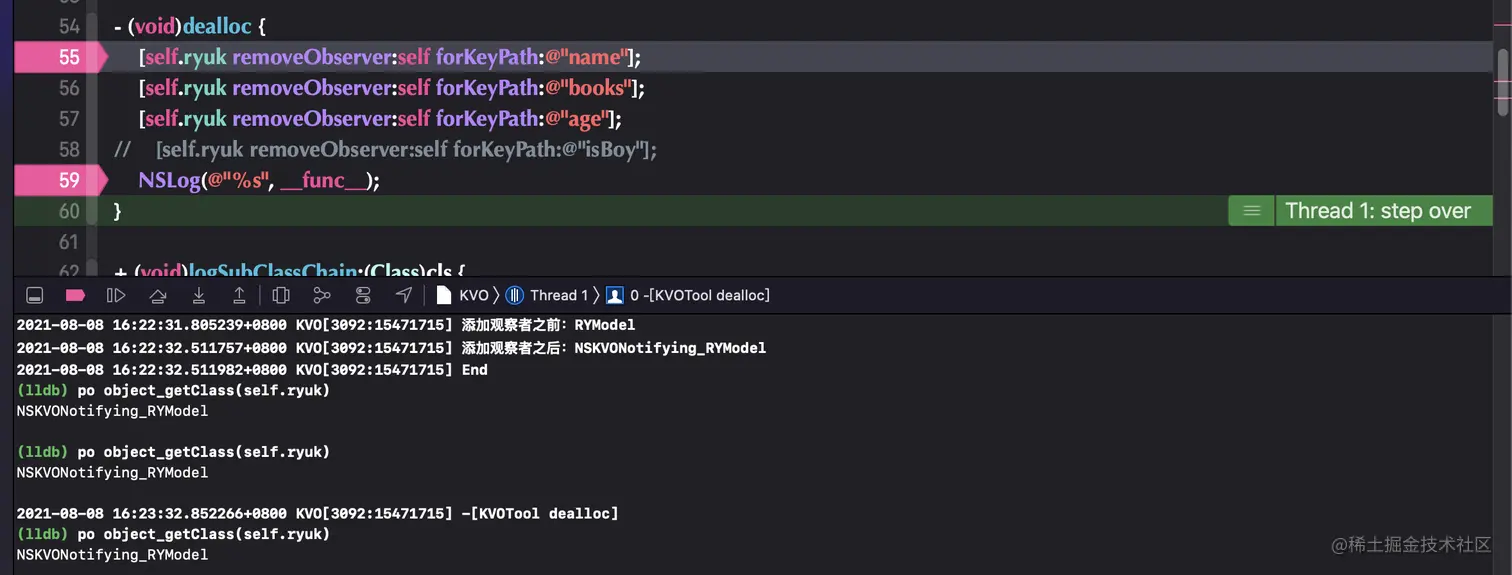Toggle the breakpoint on line 55

tap(60, 57)
